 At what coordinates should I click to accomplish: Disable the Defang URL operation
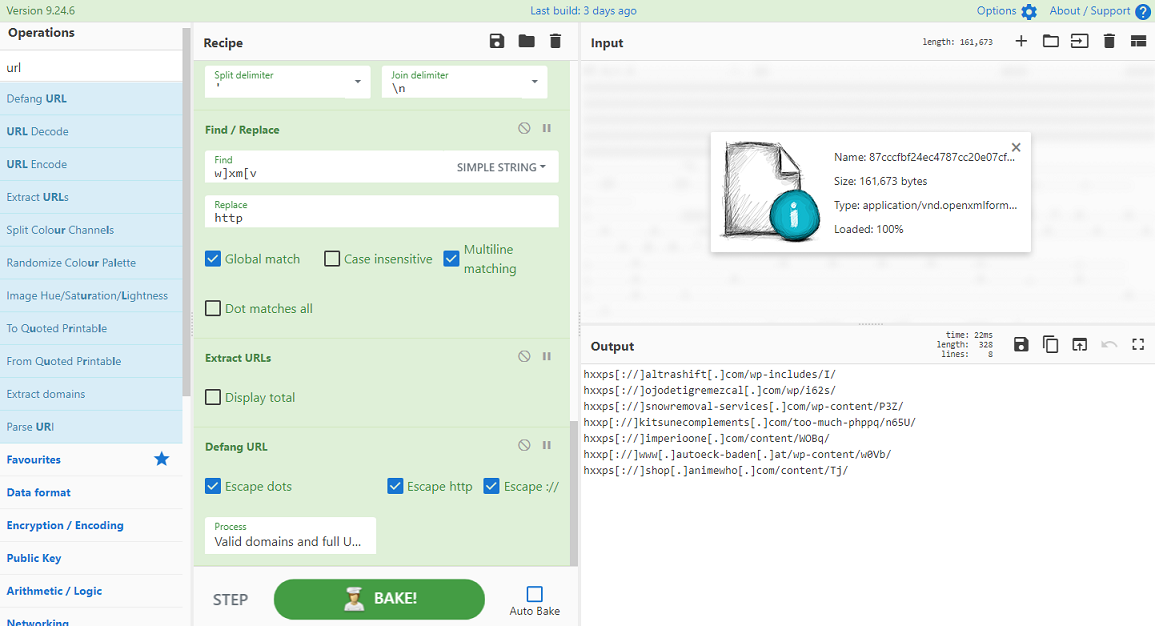[x=524, y=446]
